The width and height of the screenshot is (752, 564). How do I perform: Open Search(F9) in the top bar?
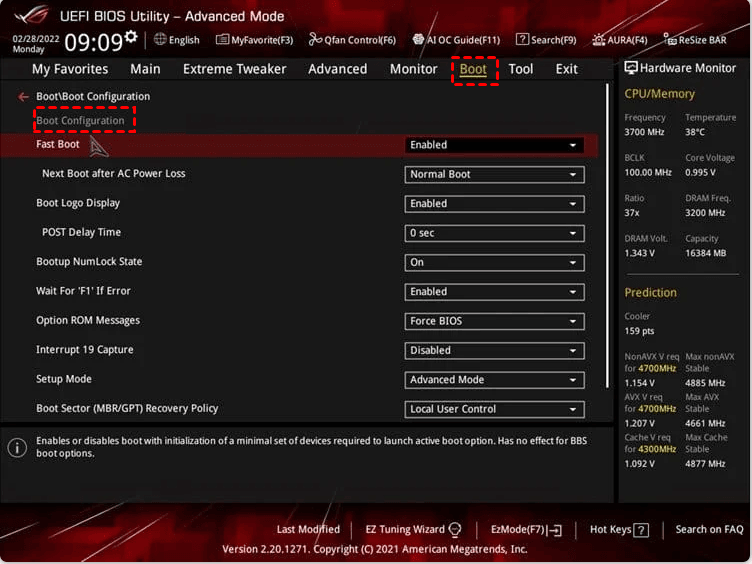tap(546, 40)
